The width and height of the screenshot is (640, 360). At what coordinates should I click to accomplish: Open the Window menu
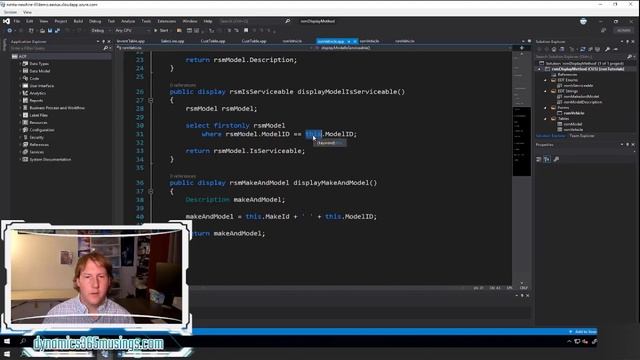189,21
